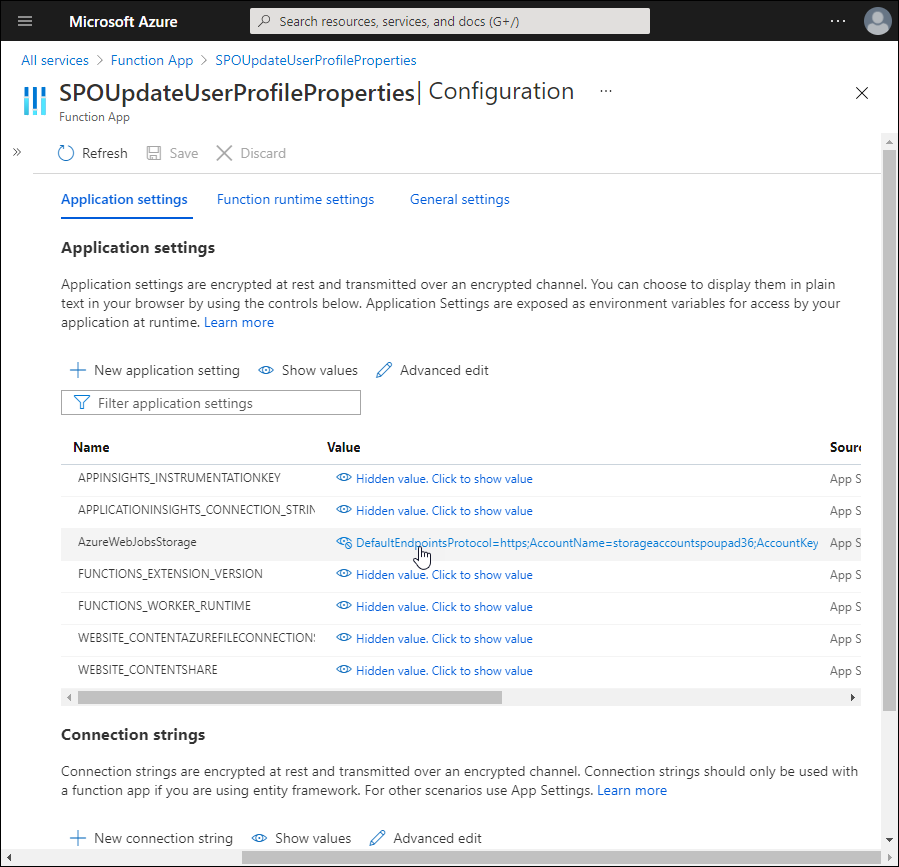The height and width of the screenshot is (867, 899).
Task: Switch to Function runtime settings tab
Action: click(x=295, y=200)
